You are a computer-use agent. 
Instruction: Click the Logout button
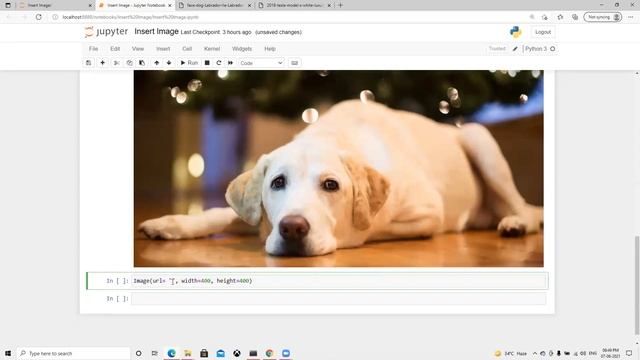[543, 32]
